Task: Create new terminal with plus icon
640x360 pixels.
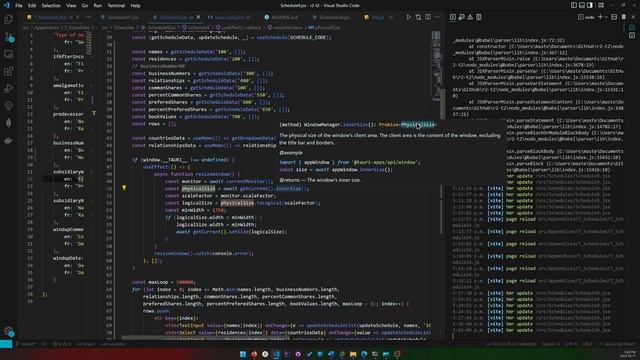Action: tap(600, 17)
